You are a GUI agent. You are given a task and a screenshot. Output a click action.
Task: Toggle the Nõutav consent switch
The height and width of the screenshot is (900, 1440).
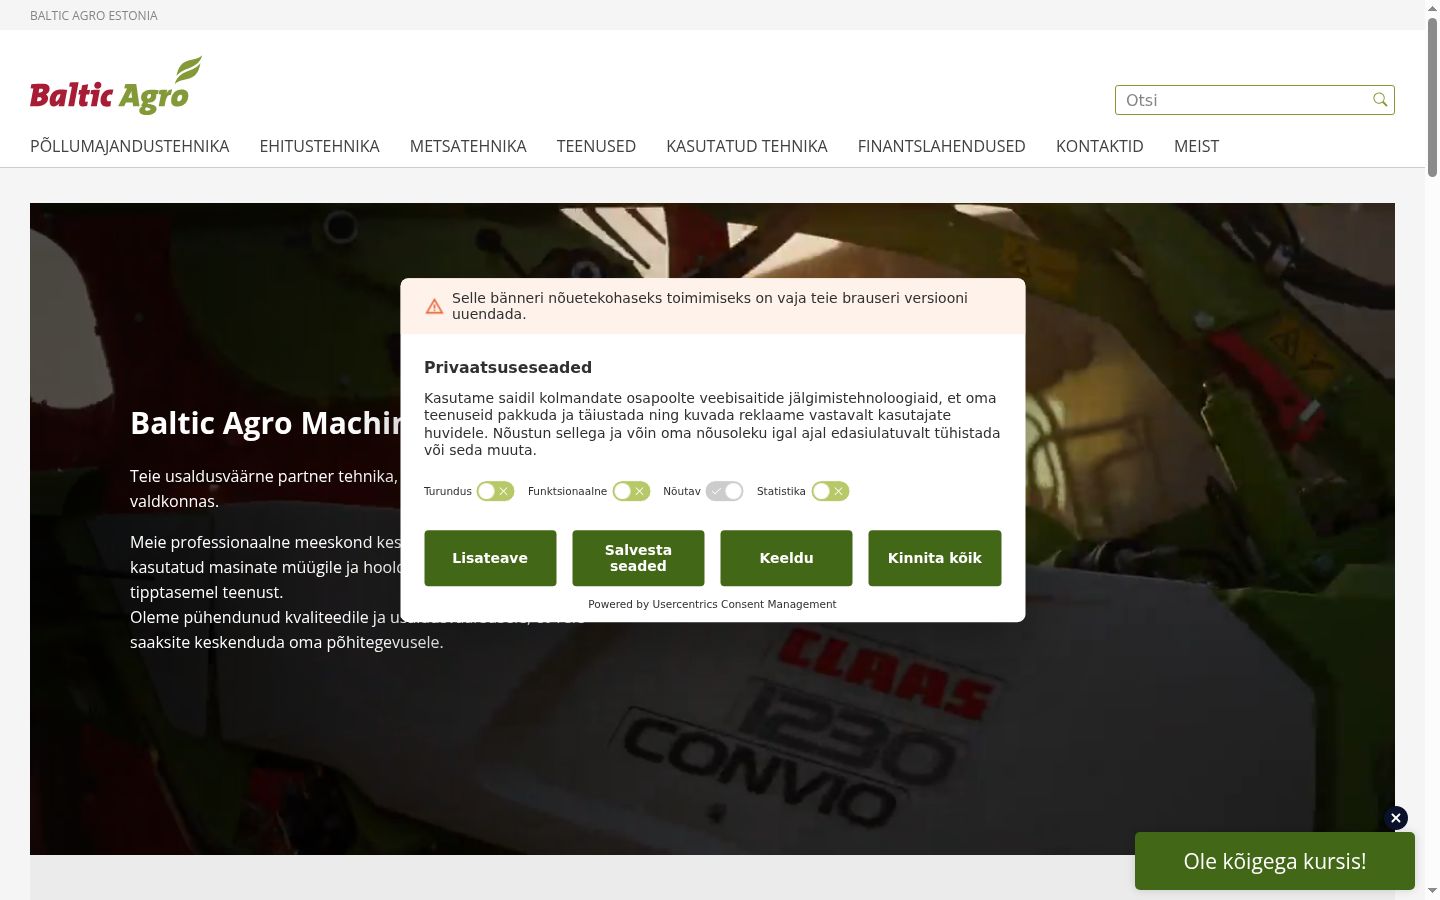click(724, 491)
